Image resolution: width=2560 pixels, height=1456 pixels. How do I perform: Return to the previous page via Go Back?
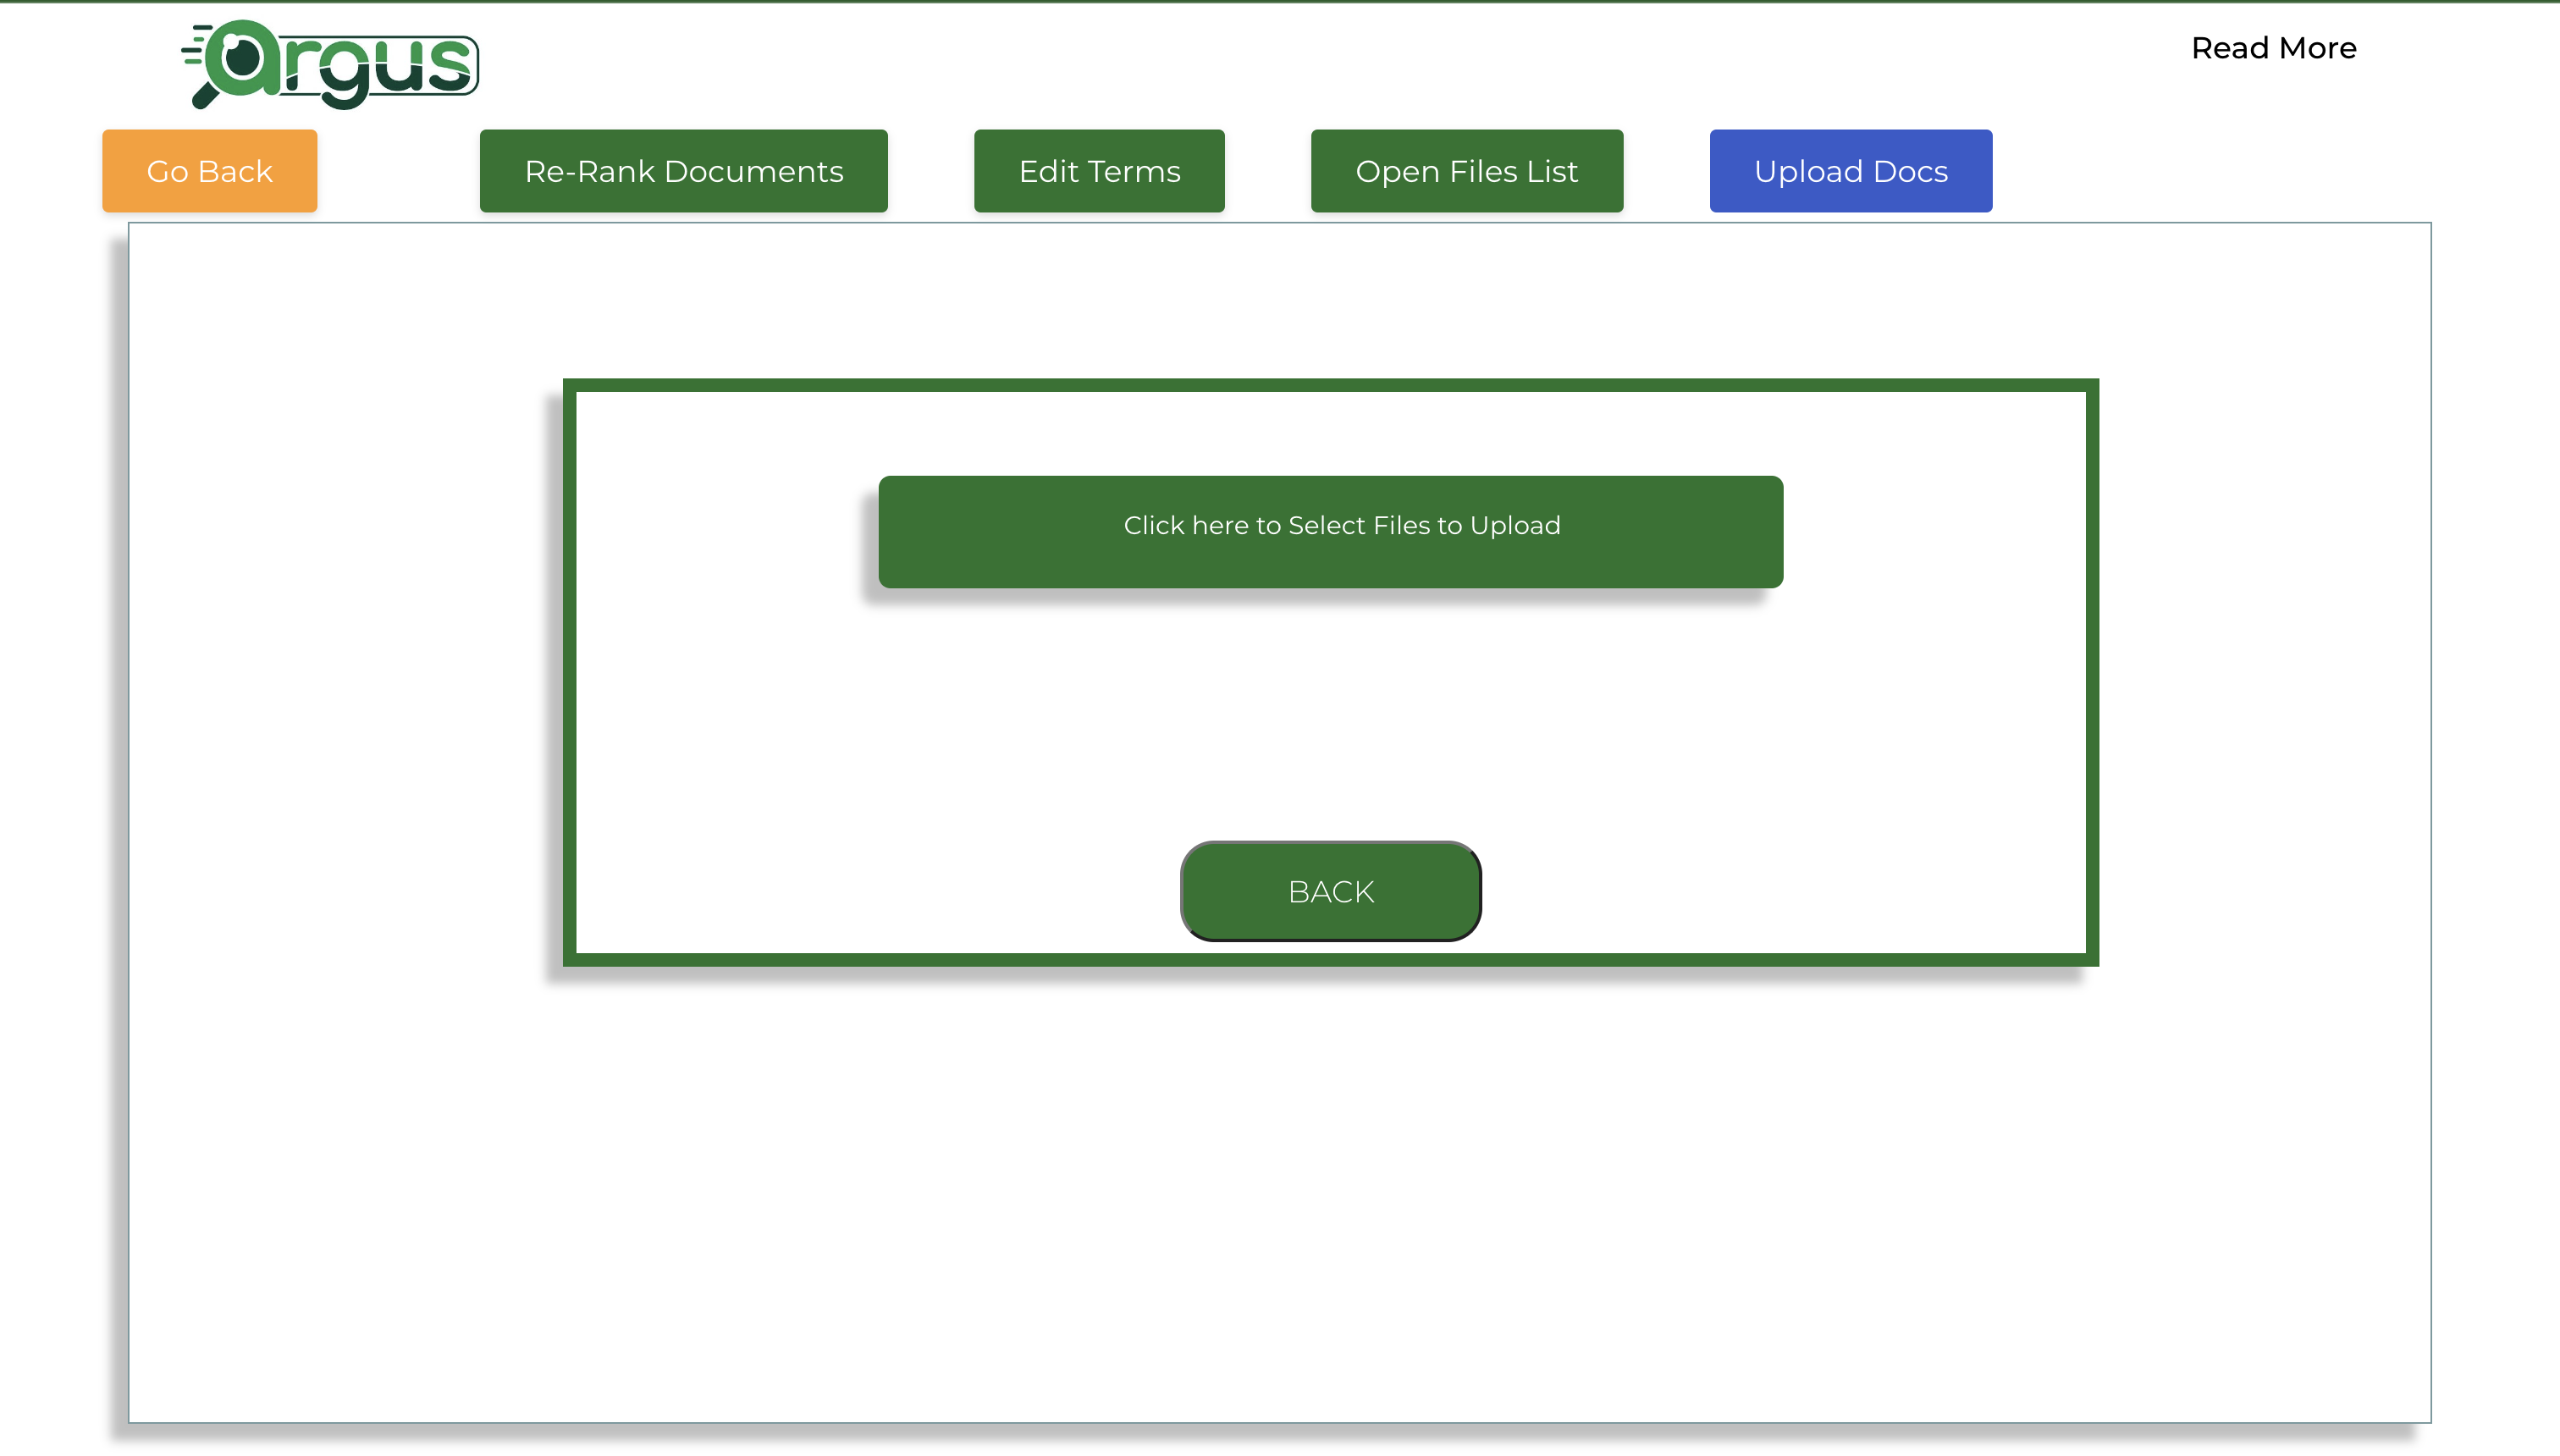[209, 171]
